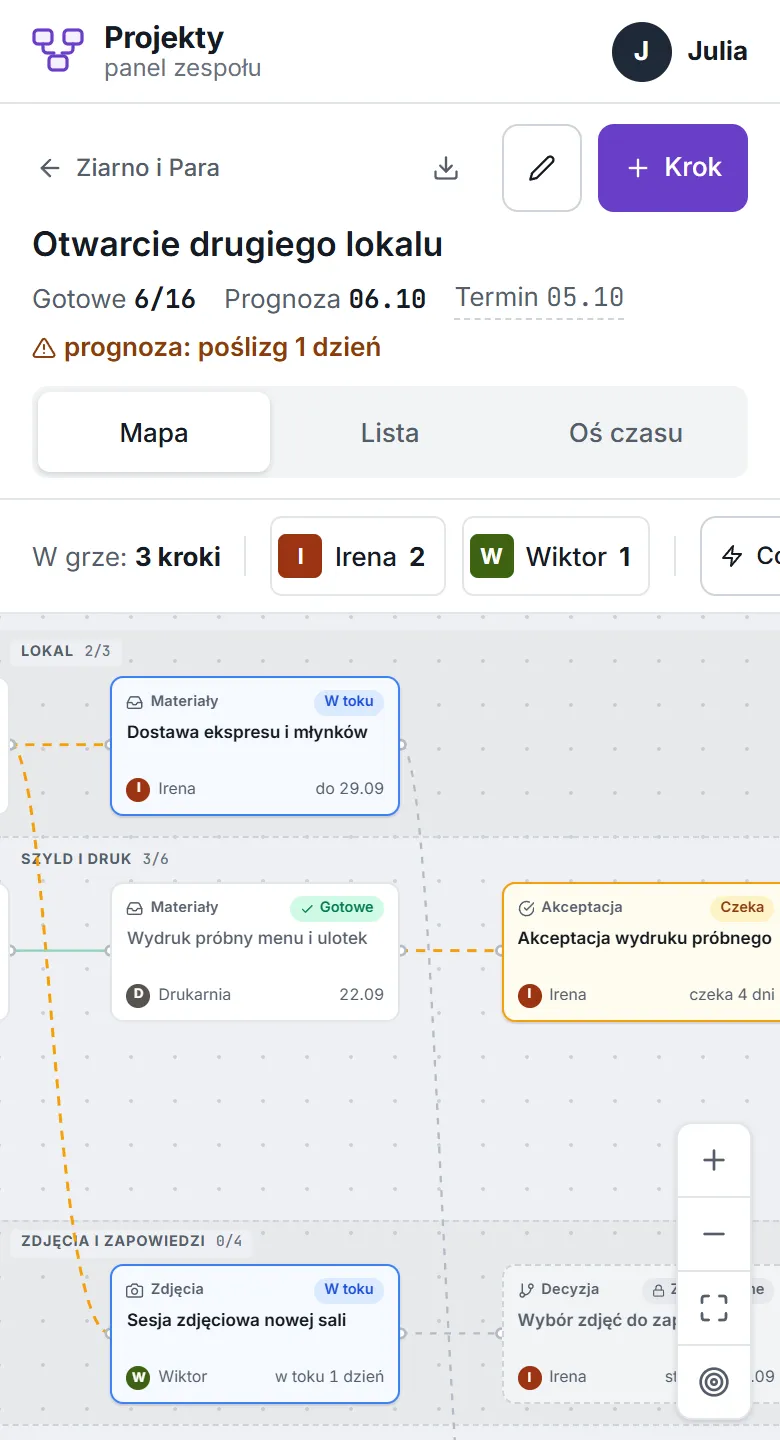
Task: Click the w toku 1 dzień text
Action: click(329, 1376)
